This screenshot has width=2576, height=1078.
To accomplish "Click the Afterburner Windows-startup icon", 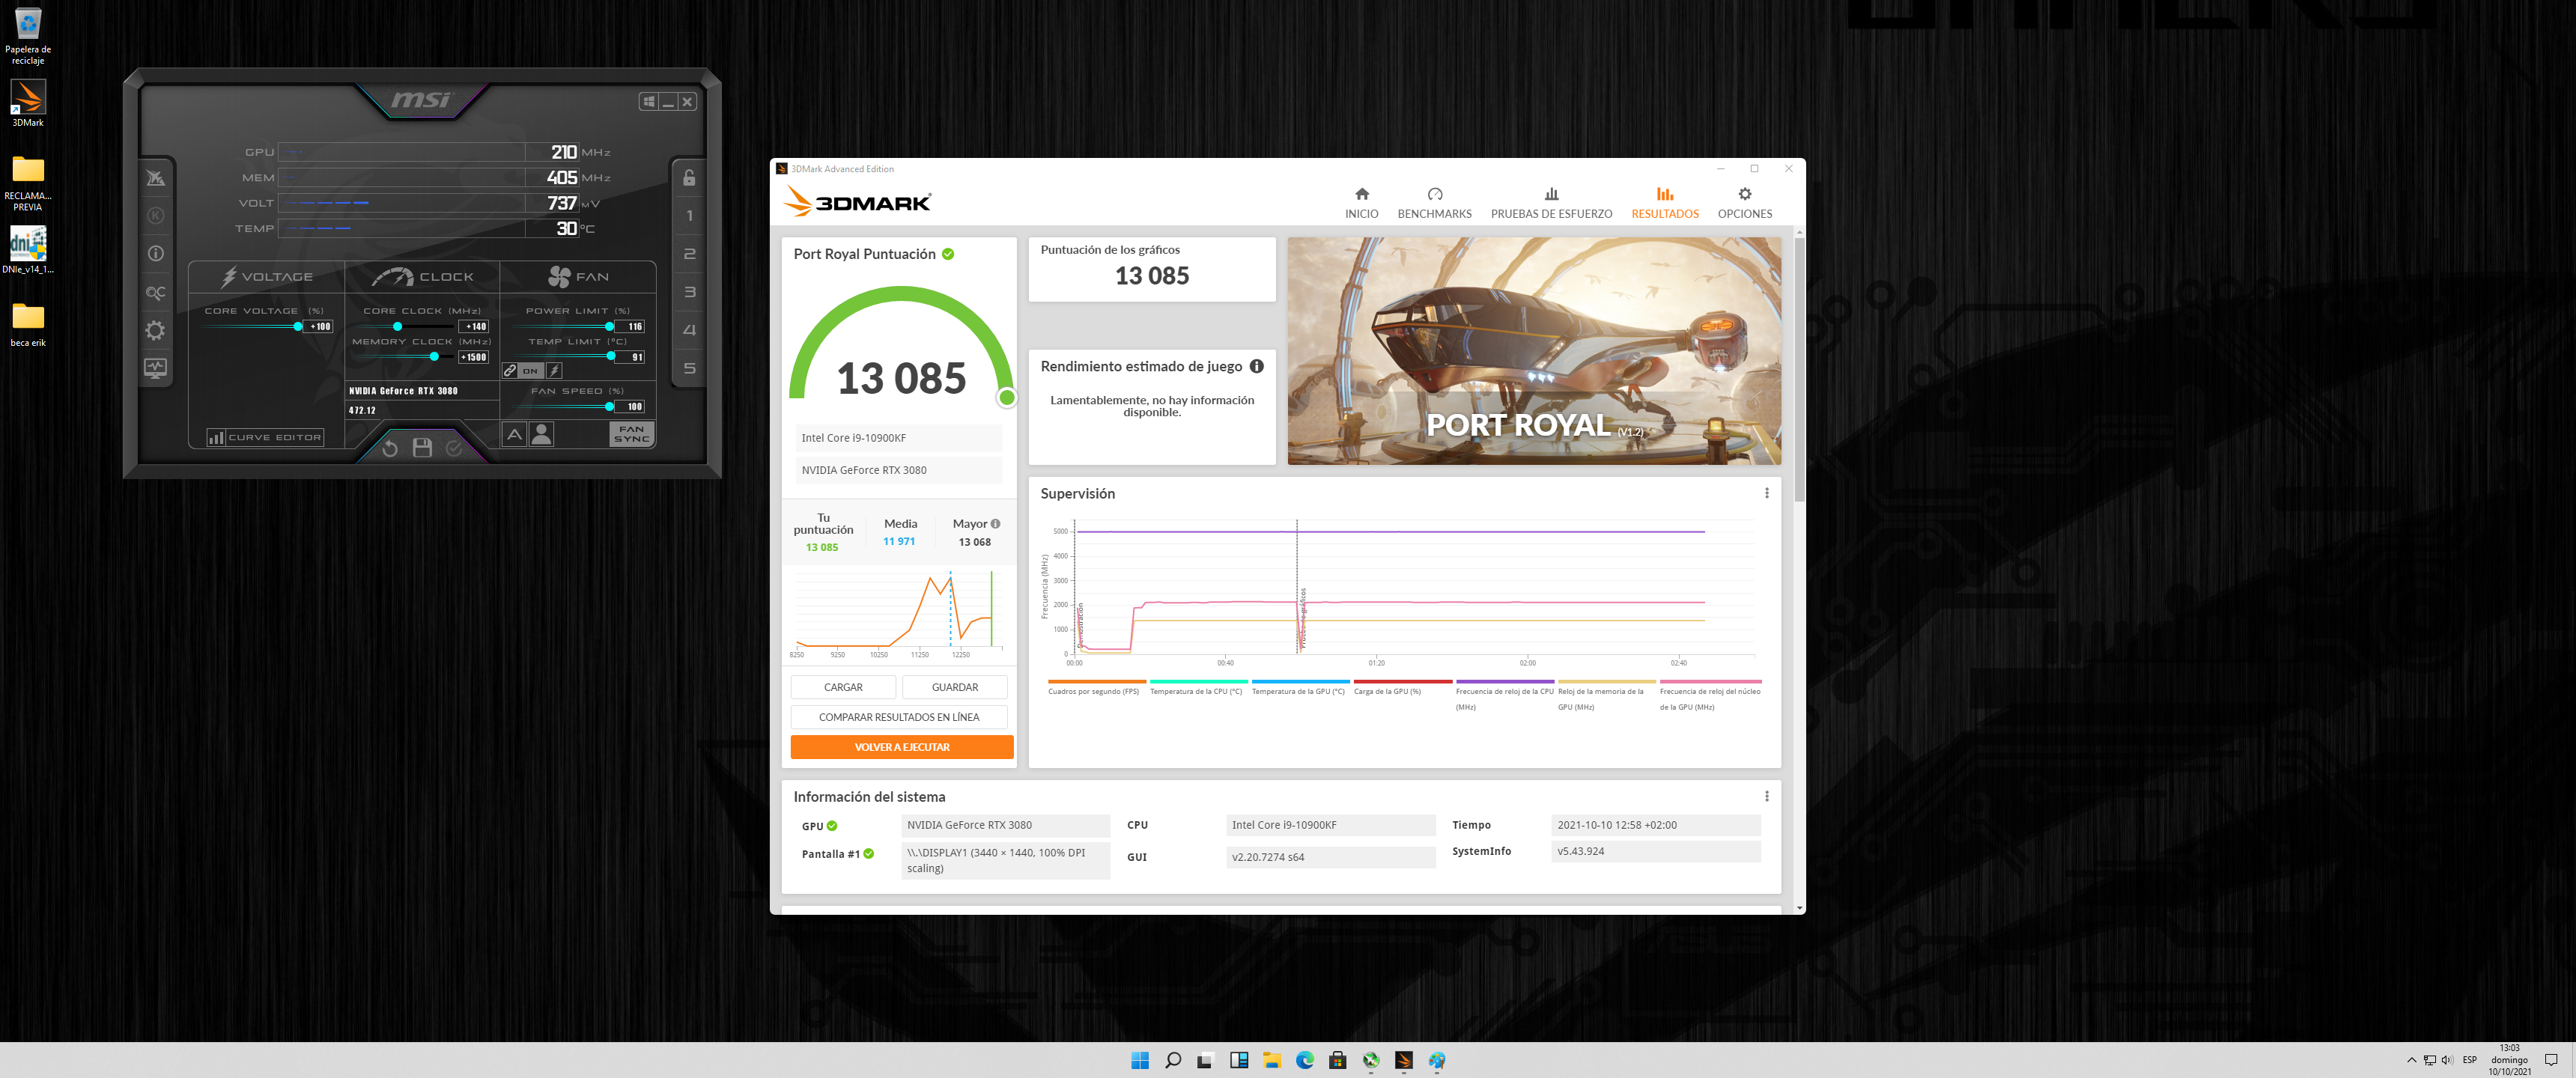I will pyautogui.click(x=649, y=101).
